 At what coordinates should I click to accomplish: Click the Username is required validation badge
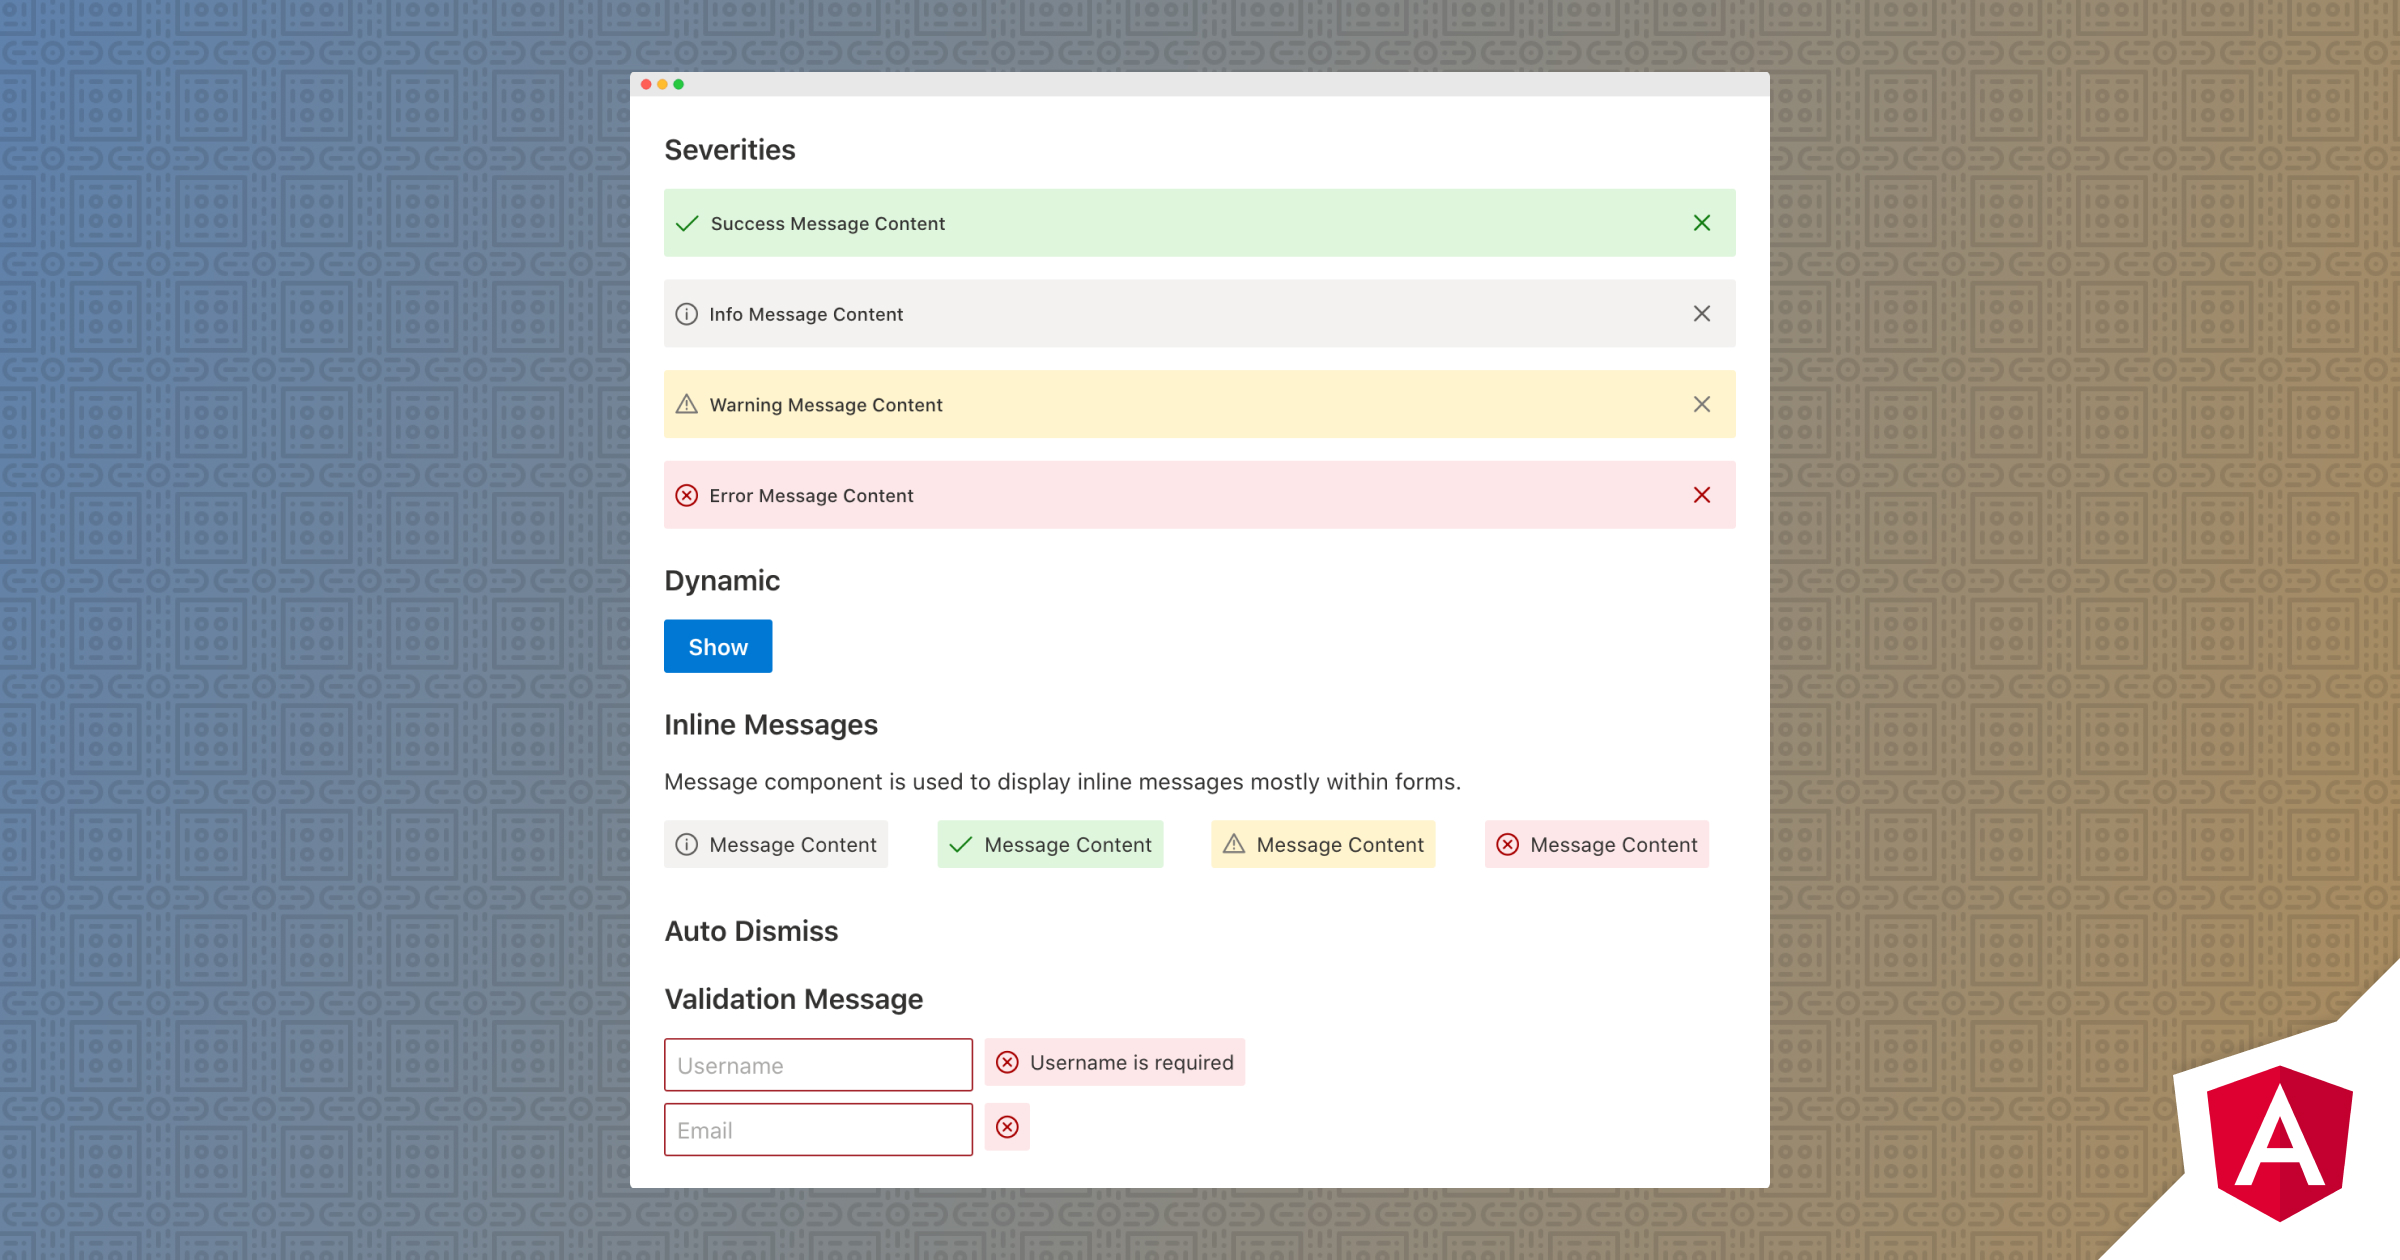tap(1114, 1062)
